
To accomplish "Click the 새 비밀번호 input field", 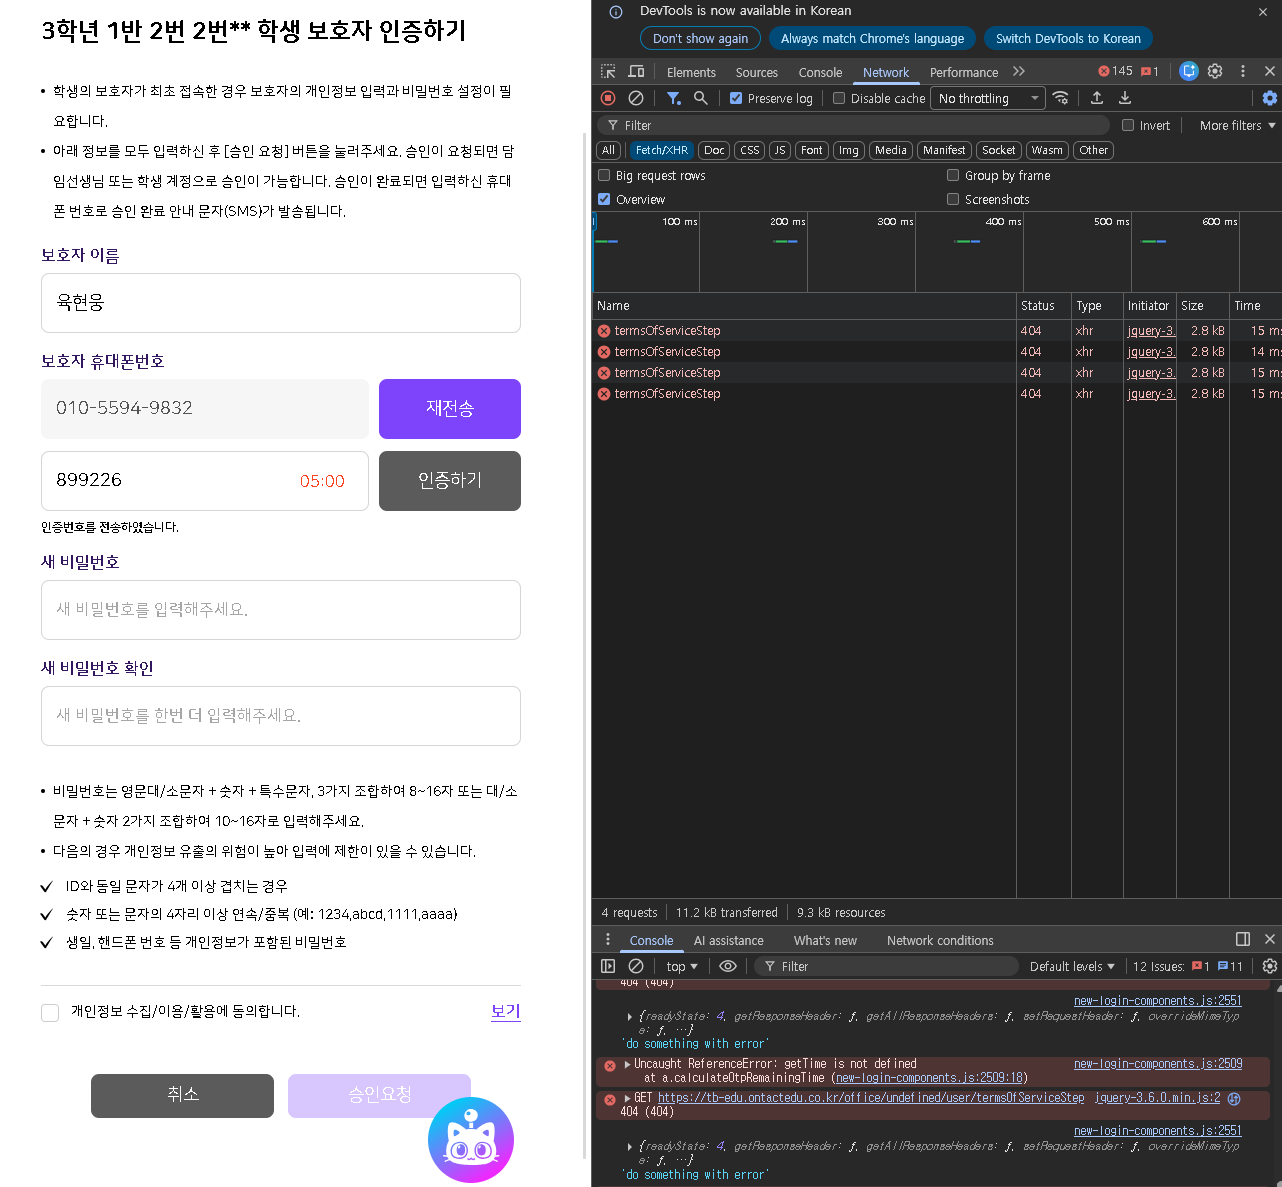I will click(280, 609).
